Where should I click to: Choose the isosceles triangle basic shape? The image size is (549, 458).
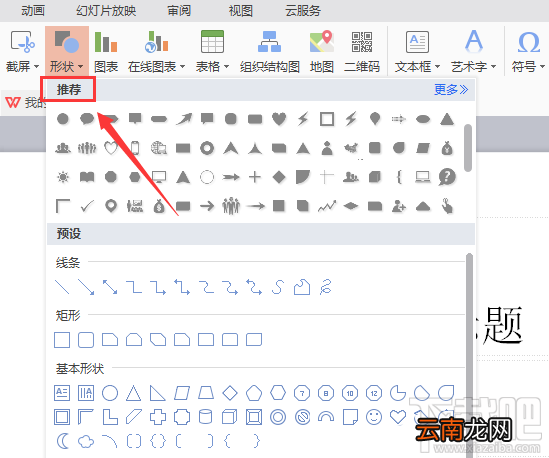tap(133, 393)
